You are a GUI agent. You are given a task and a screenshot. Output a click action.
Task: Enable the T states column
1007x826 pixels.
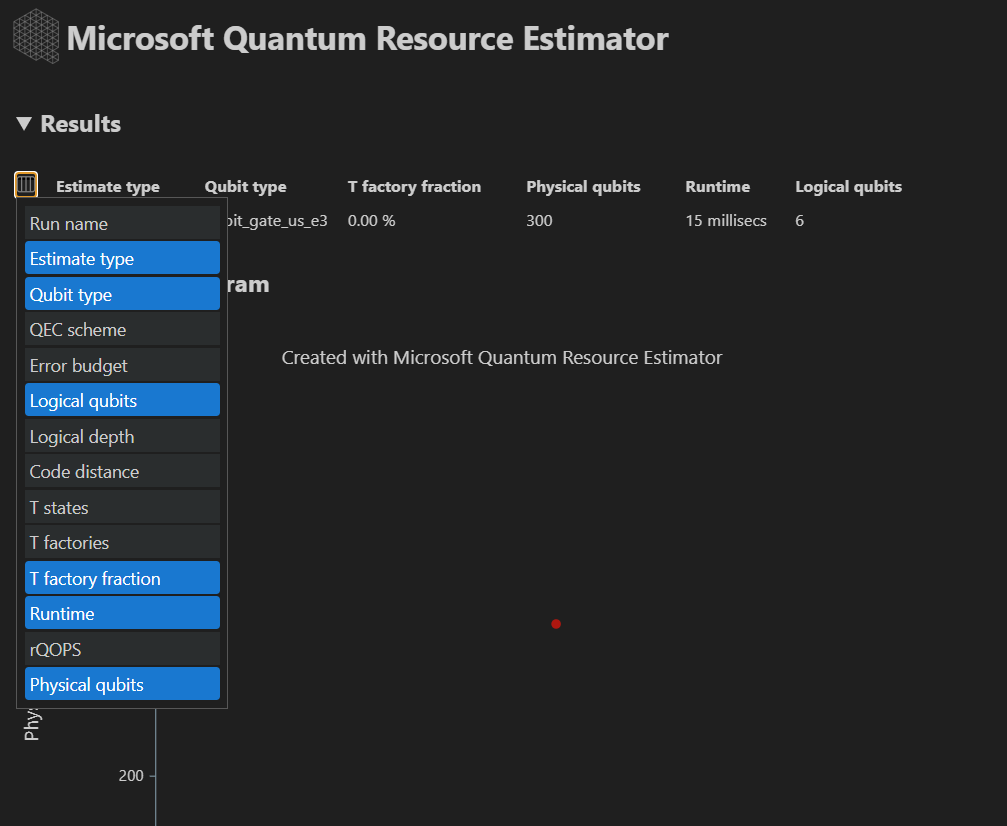(x=122, y=506)
